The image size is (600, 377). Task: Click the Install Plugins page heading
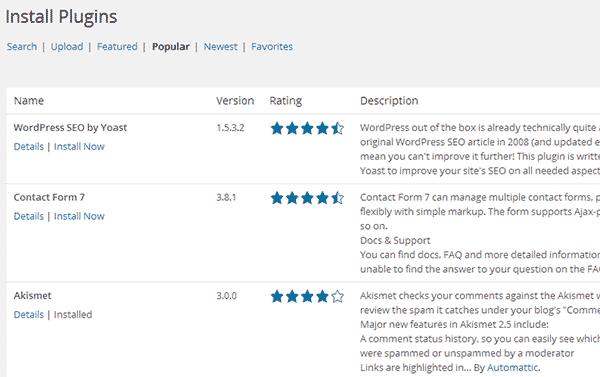(x=61, y=17)
